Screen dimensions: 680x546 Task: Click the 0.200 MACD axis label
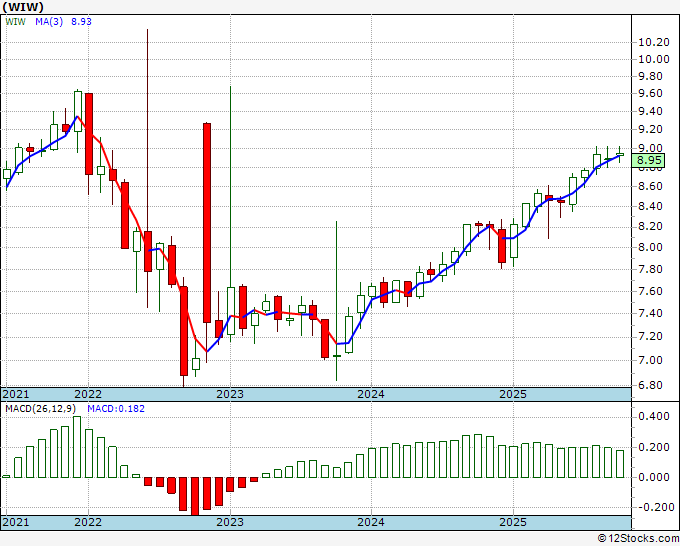[654, 447]
